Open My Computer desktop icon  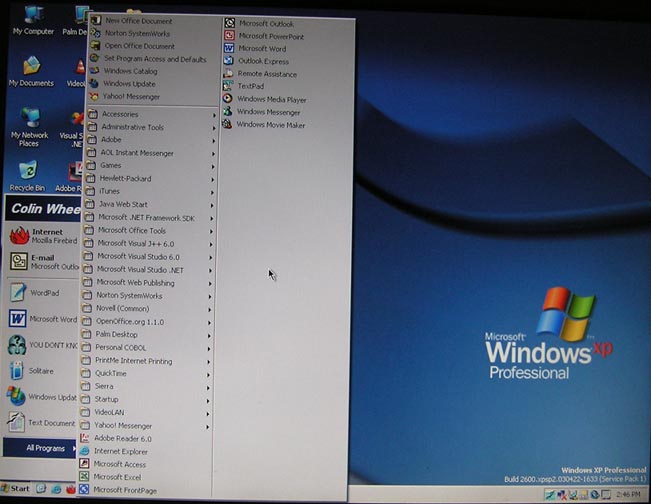[33, 21]
